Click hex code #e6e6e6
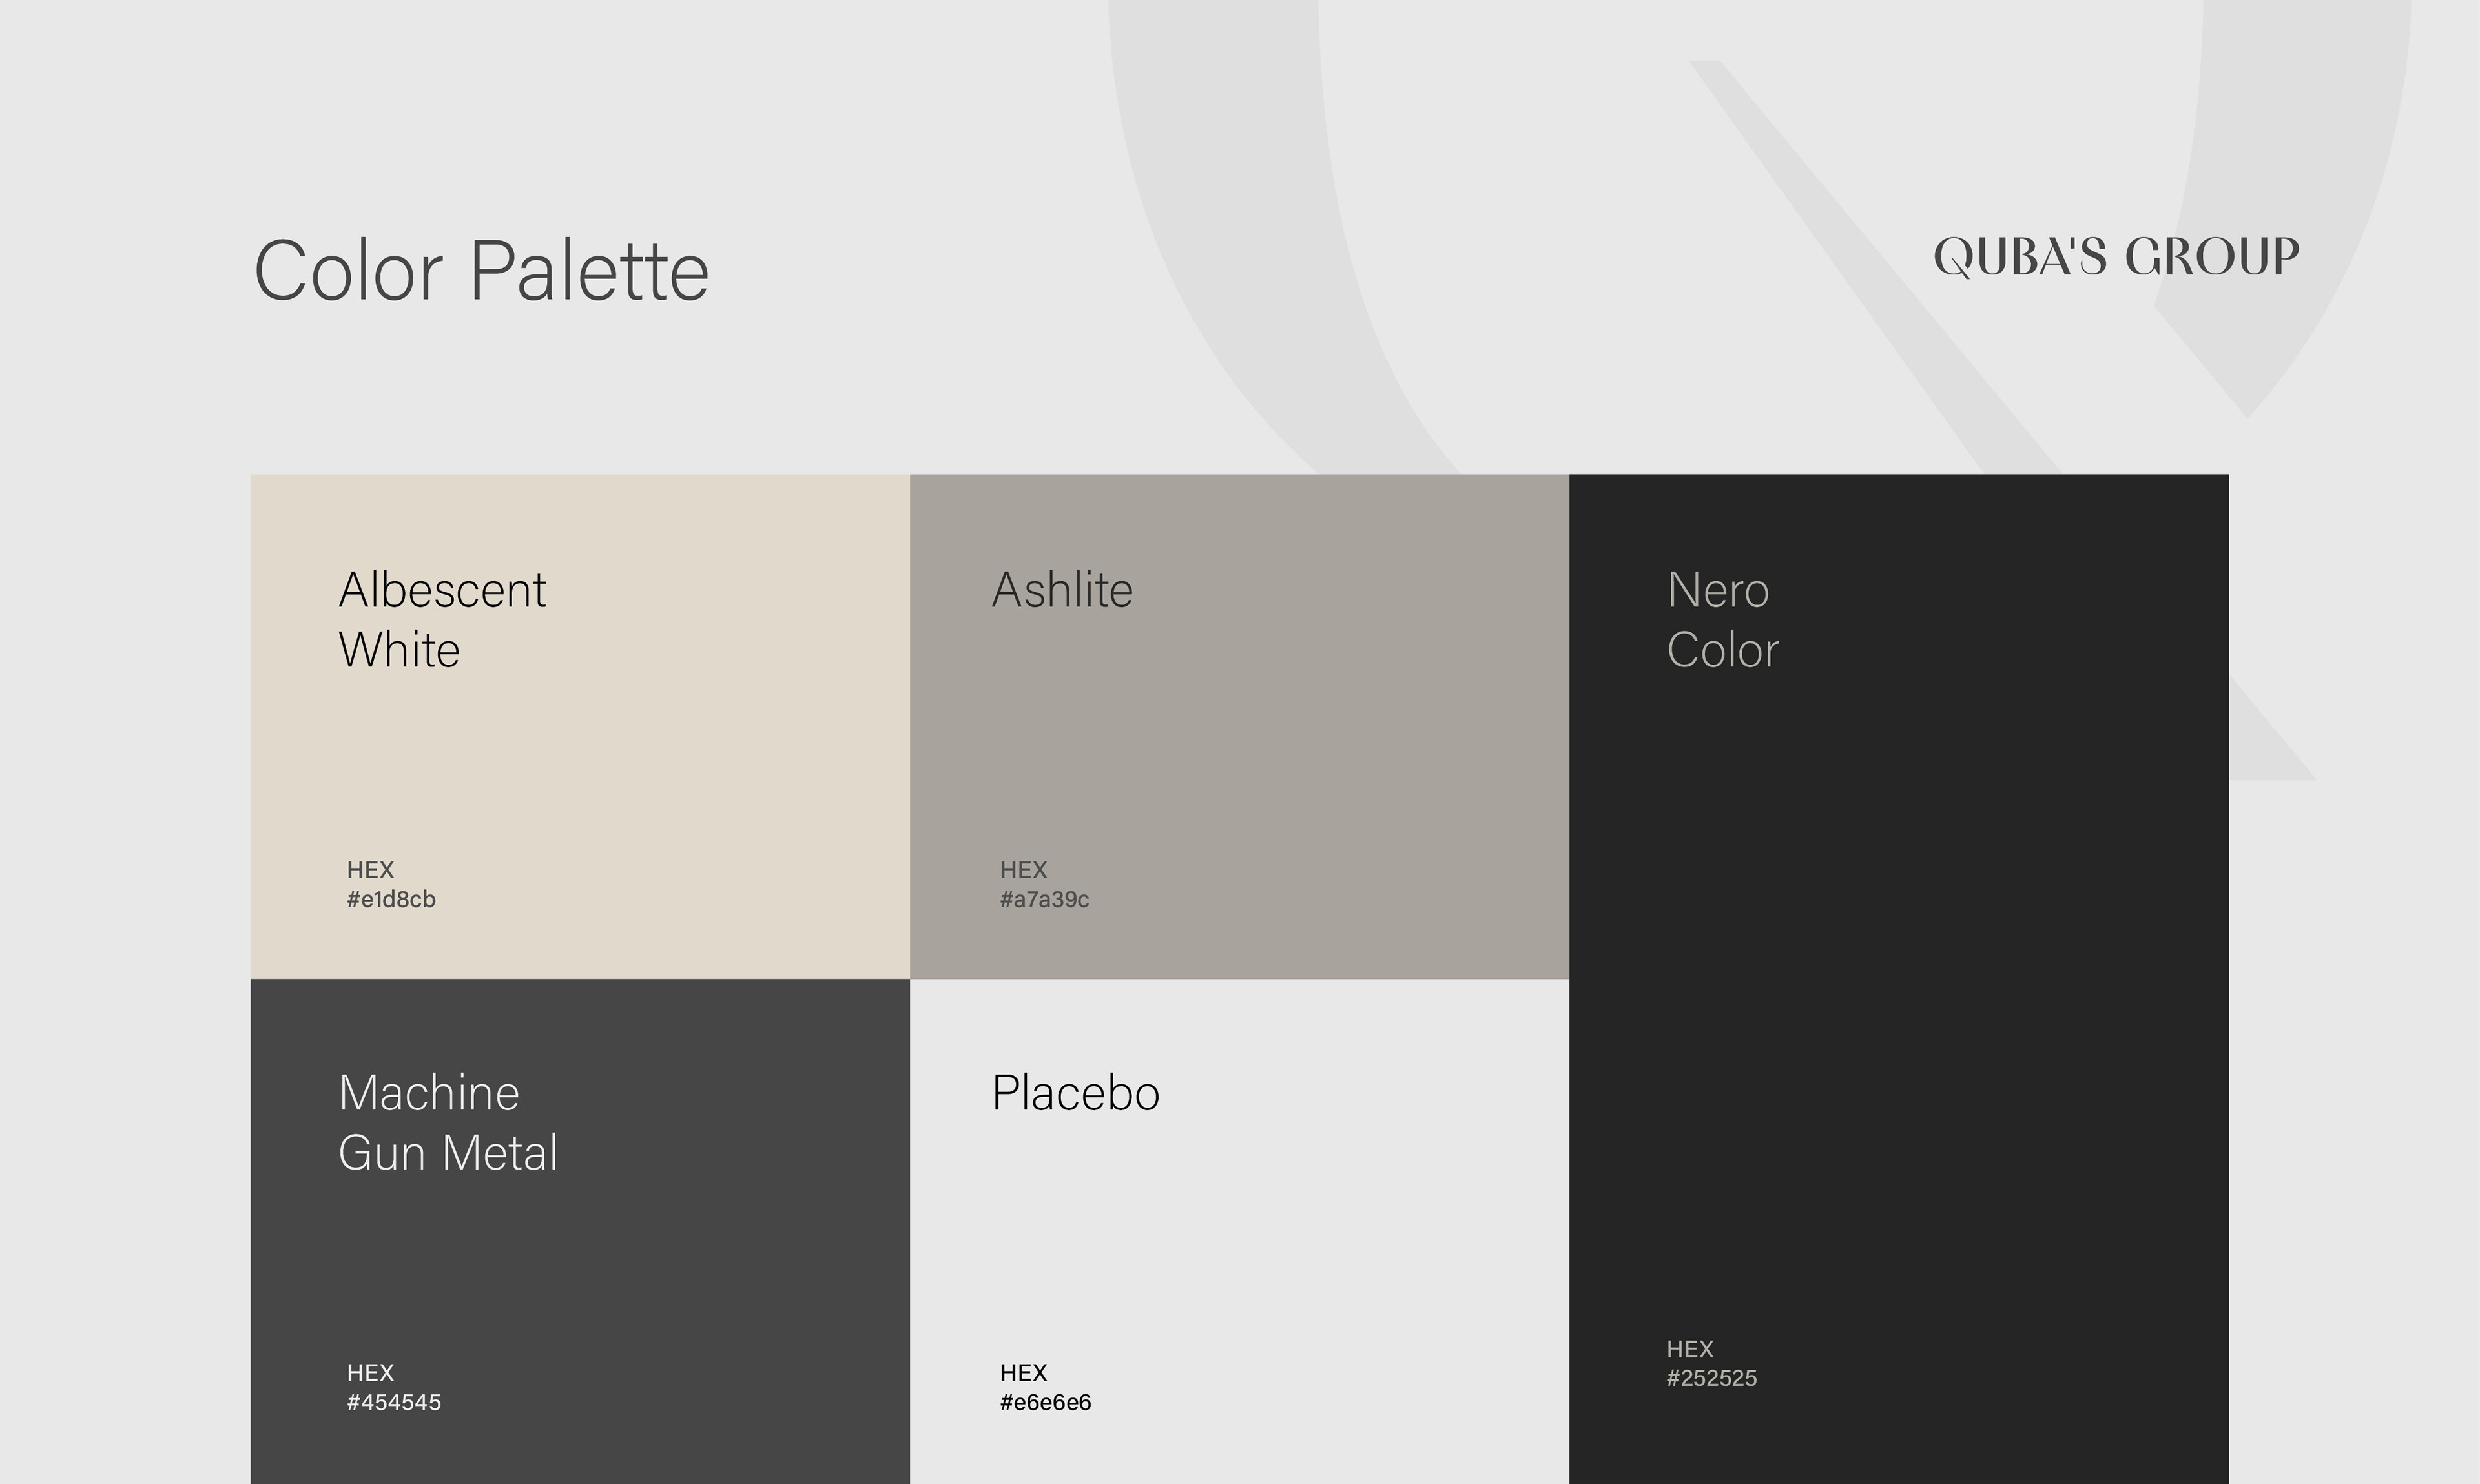Image resolution: width=2480 pixels, height=1484 pixels. 1045,1402
